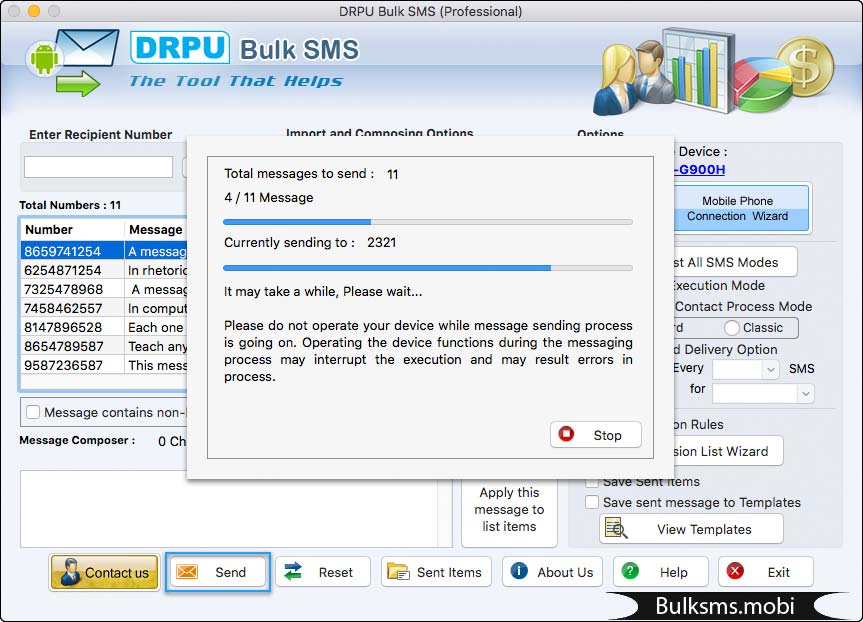The image size is (863, 622).
Task: Open Sent Items button label
Action: [x=449, y=572]
